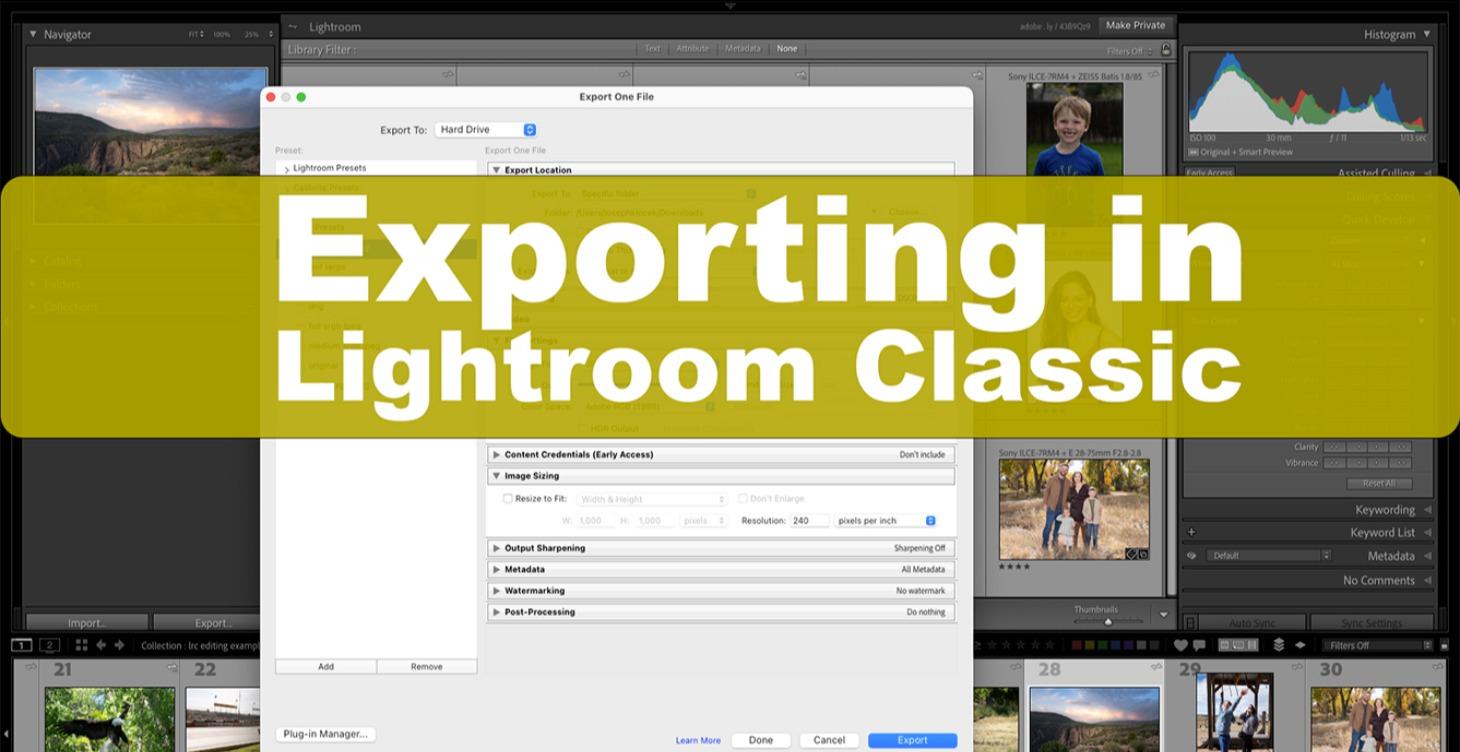Click the diamond-shaped filter icon in filmstrip bar
The width and height of the screenshot is (1460, 752).
1301,645
